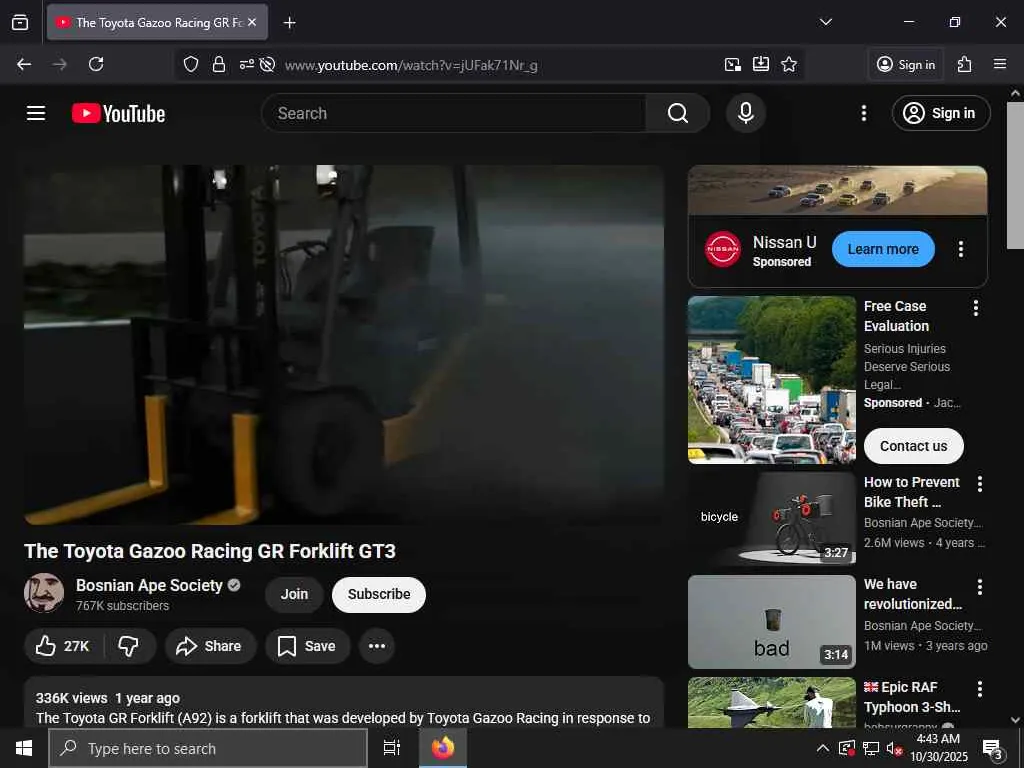Open Windows Start menu

[x=24, y=748]
